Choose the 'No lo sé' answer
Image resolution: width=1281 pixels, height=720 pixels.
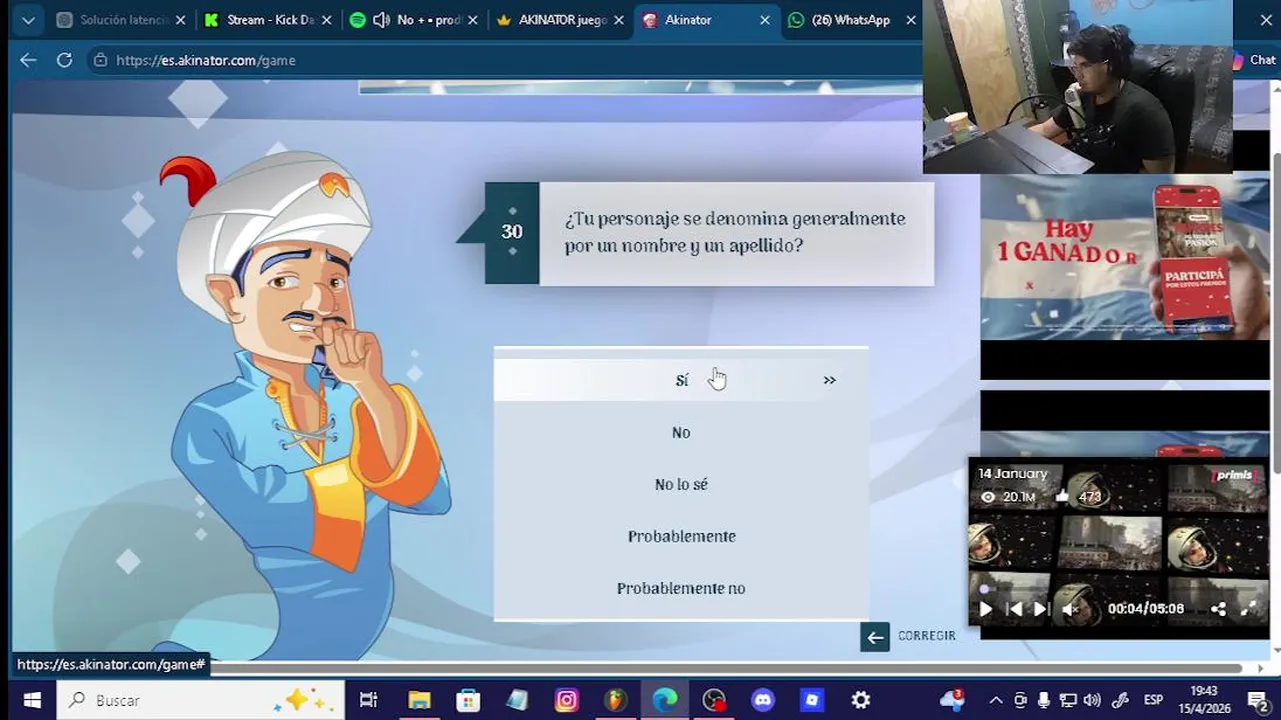point(681,484)
